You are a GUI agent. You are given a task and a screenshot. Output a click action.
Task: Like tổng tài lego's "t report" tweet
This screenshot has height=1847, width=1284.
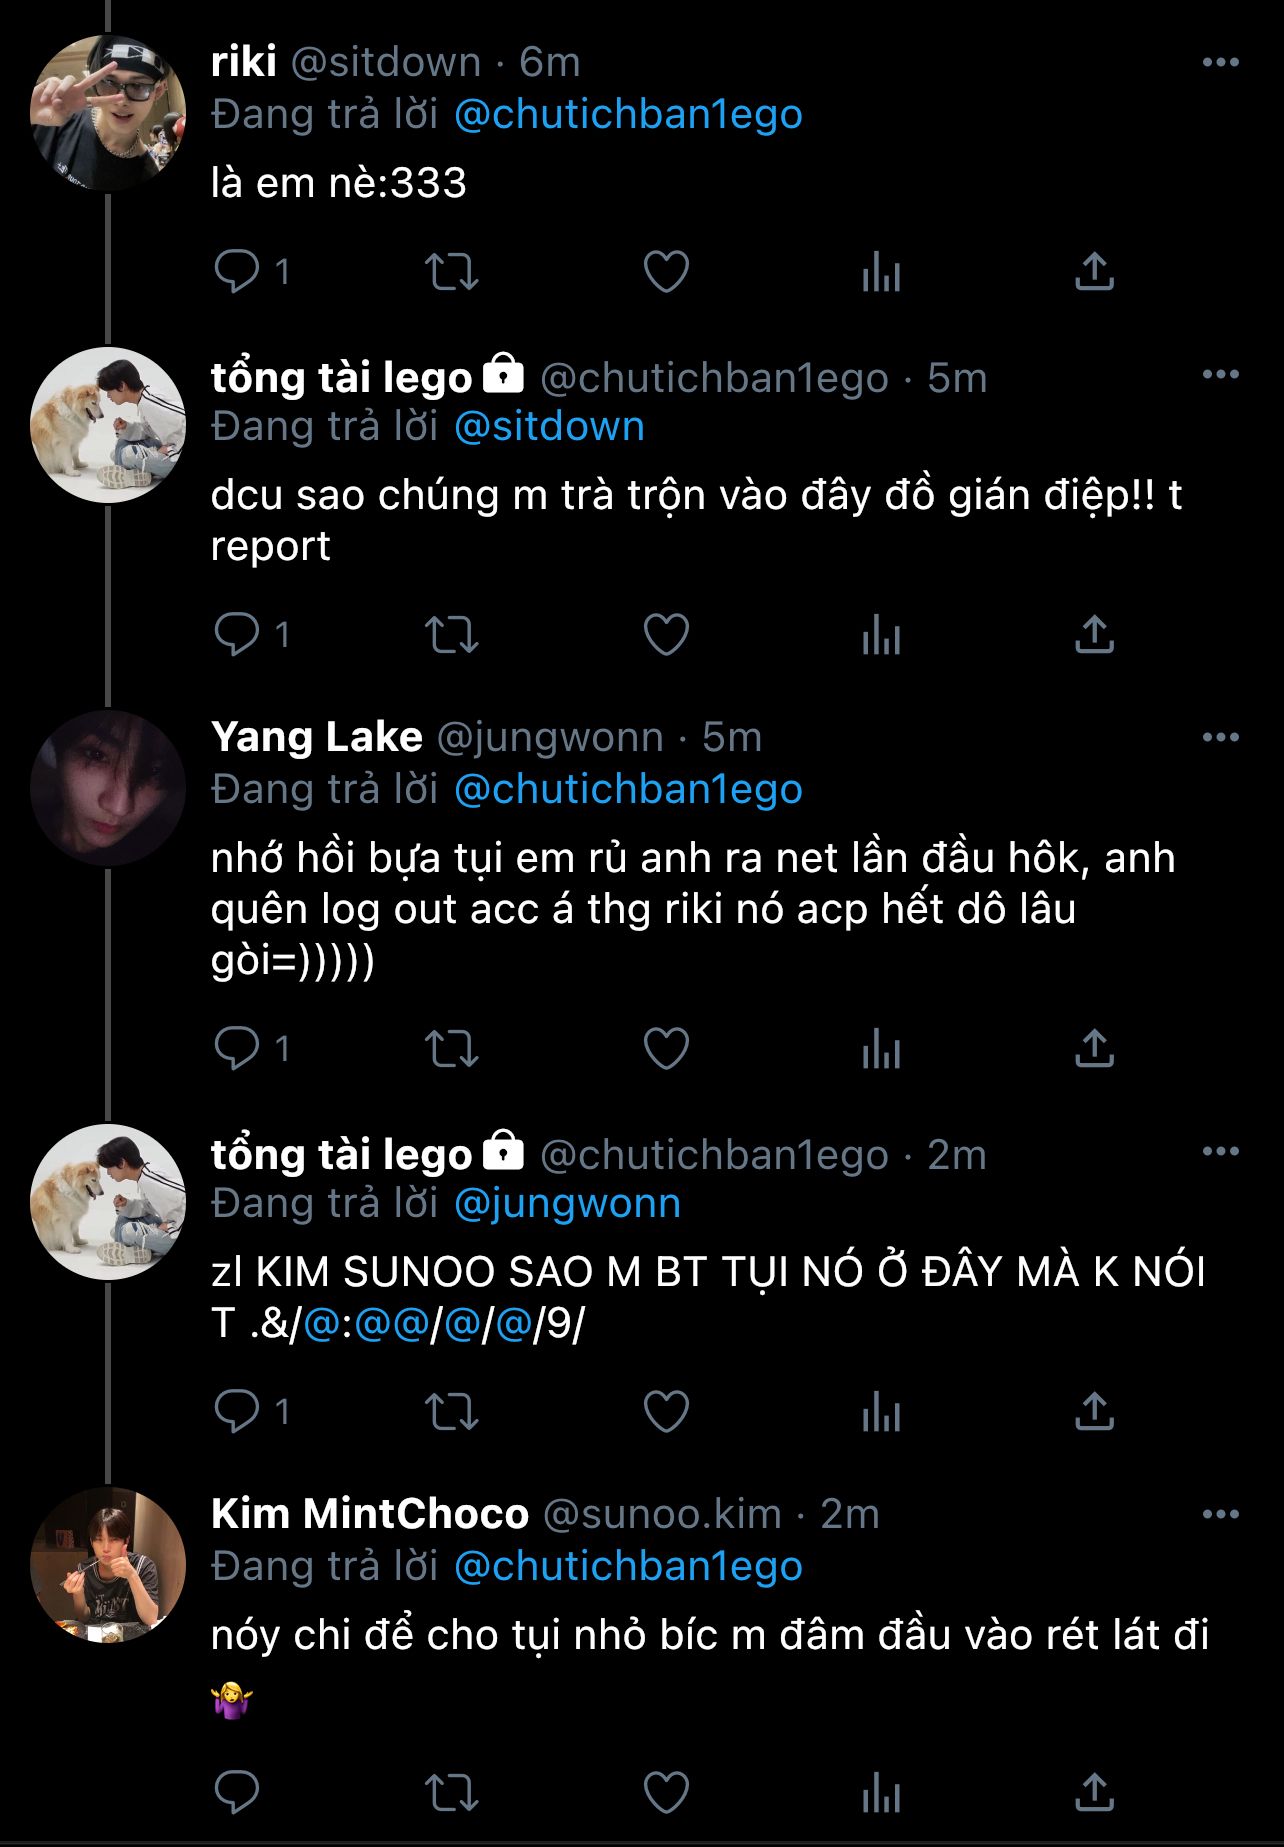tap(666, 634)
